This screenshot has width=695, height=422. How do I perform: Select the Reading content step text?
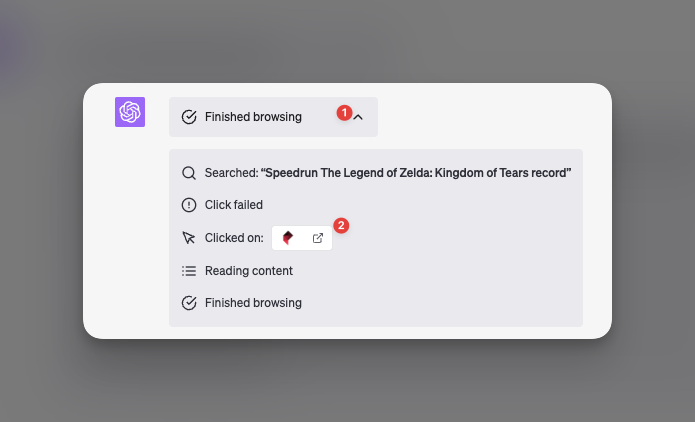(249, 270)
